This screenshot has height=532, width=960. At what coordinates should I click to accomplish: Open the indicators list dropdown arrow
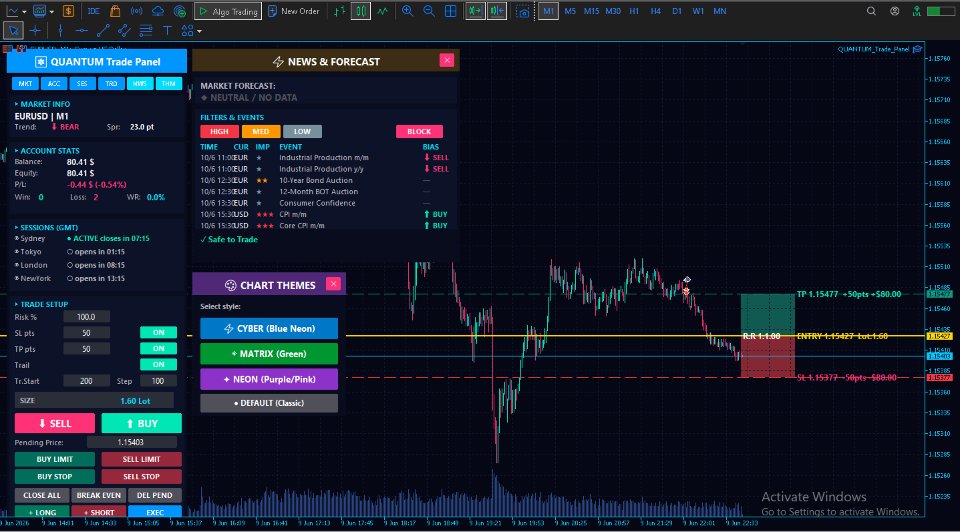pyautogui.click(x=51, y=11)
